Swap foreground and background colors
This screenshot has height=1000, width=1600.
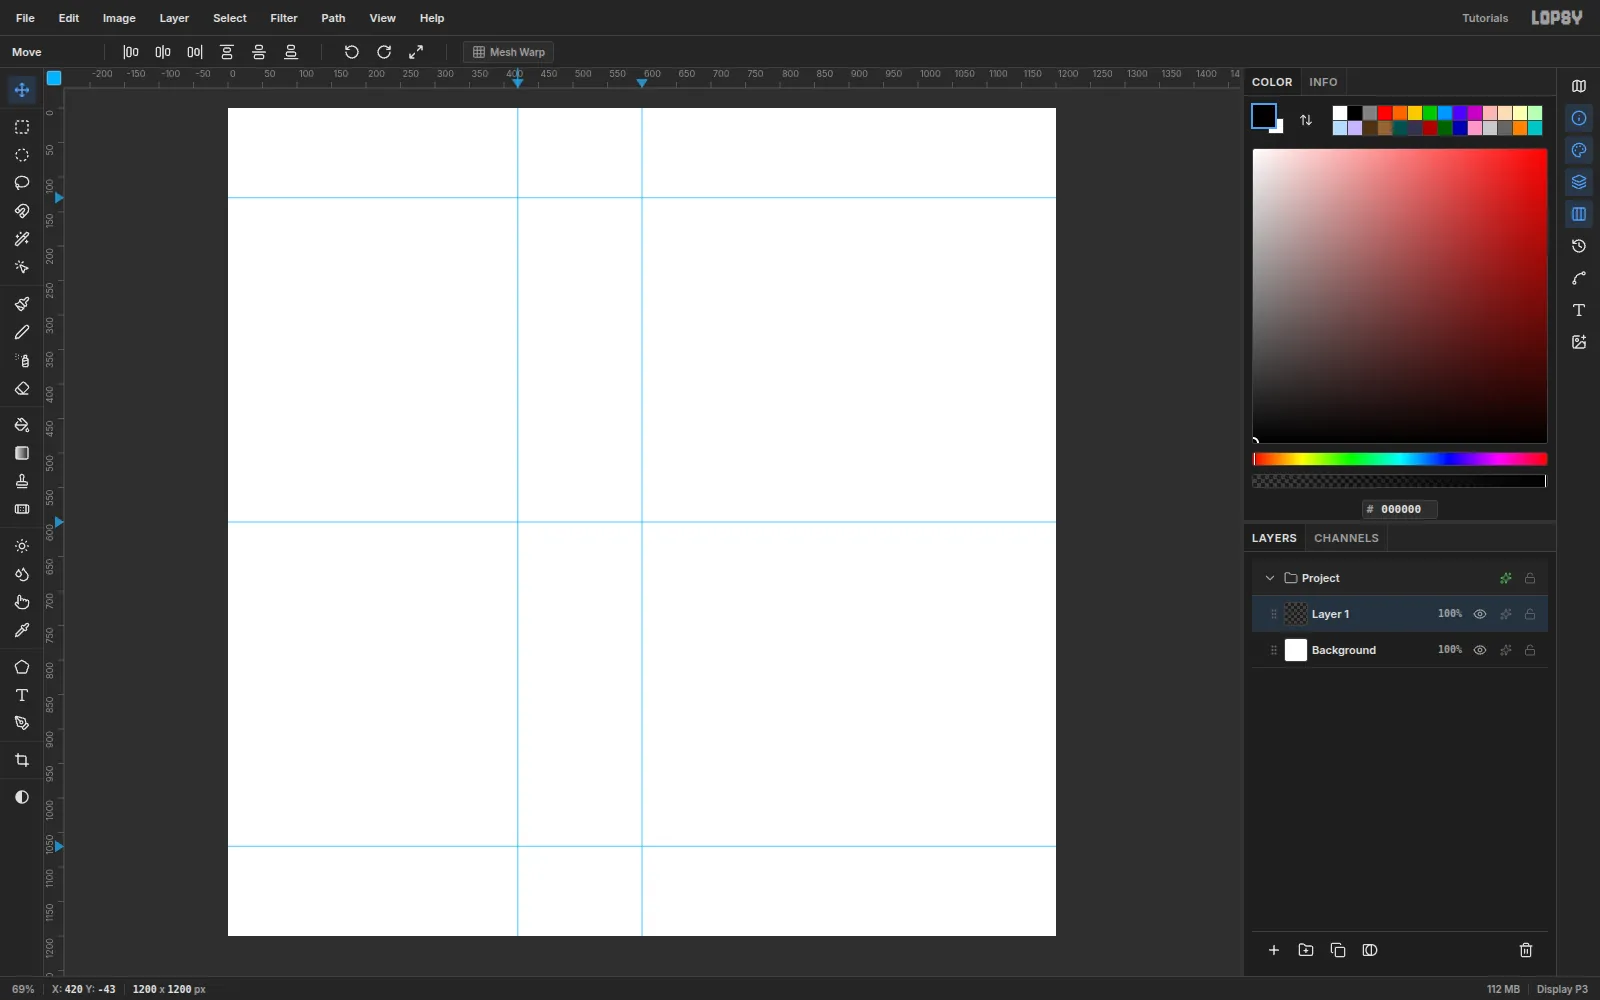pyautogui.click(x=1306, y=120)
